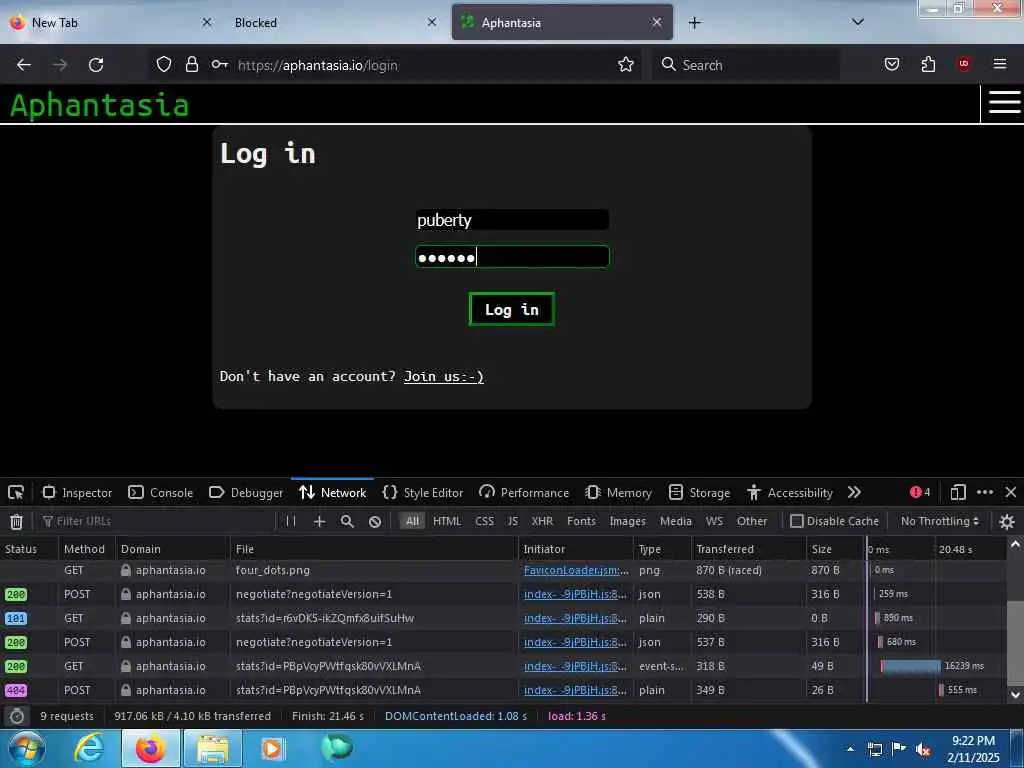The width and height of the screenshot is (1024, 768).
Task: Click the Log in button
Action: 511,309
